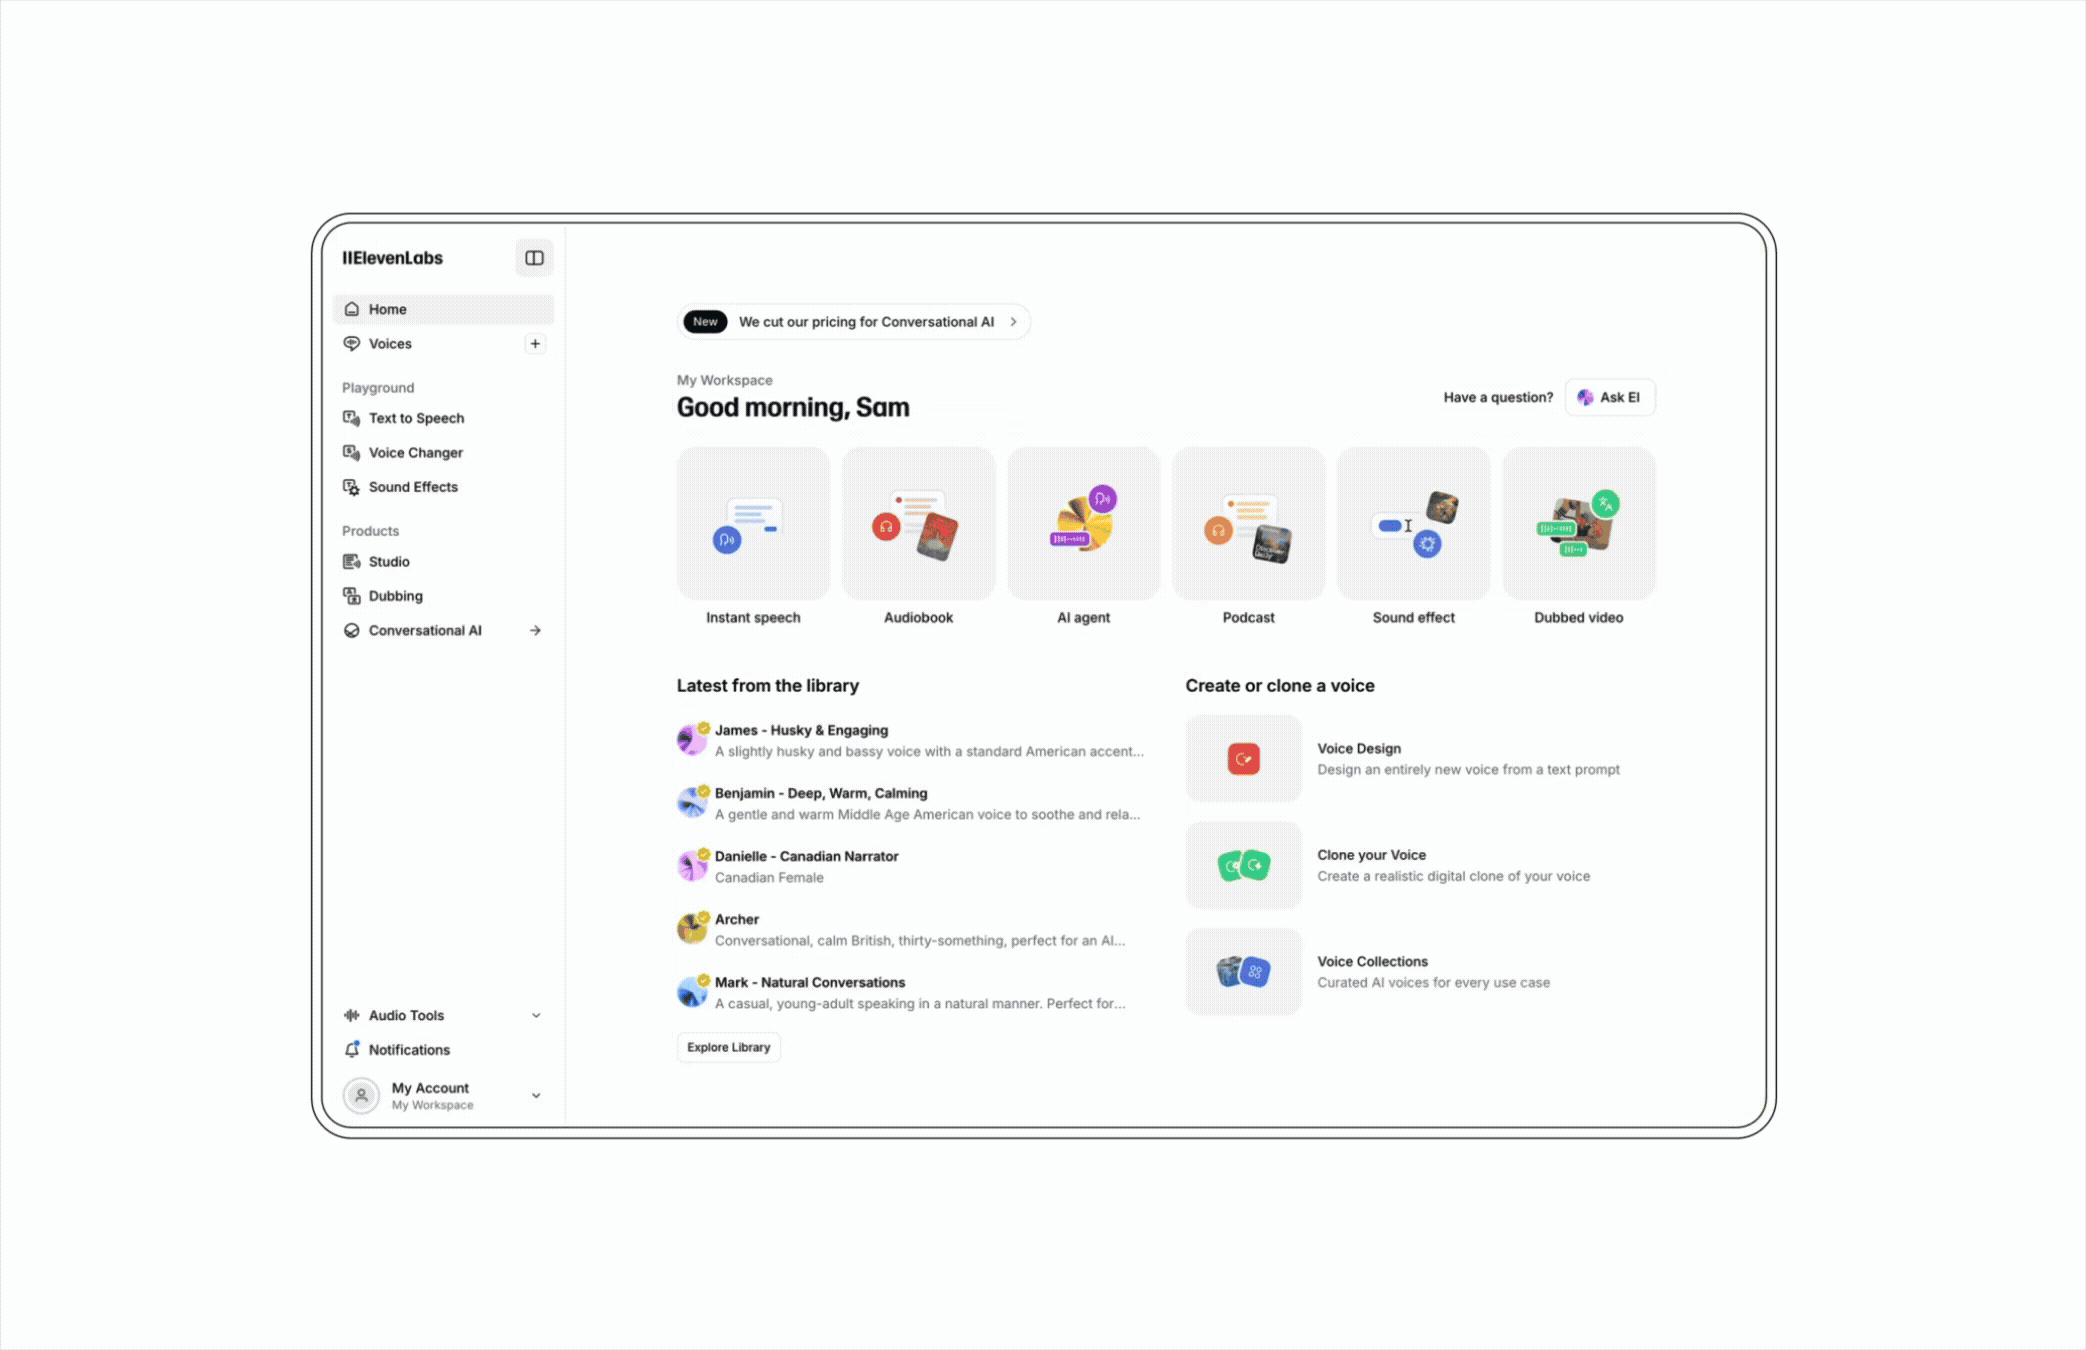The image size is (2086, 1350).
Task: Open the My Account dropdown
Action: click(x=536, y=1095)
